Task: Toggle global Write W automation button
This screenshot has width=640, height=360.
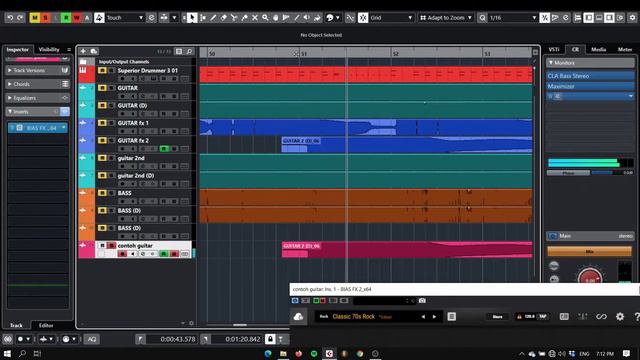Action: [76, 18]
